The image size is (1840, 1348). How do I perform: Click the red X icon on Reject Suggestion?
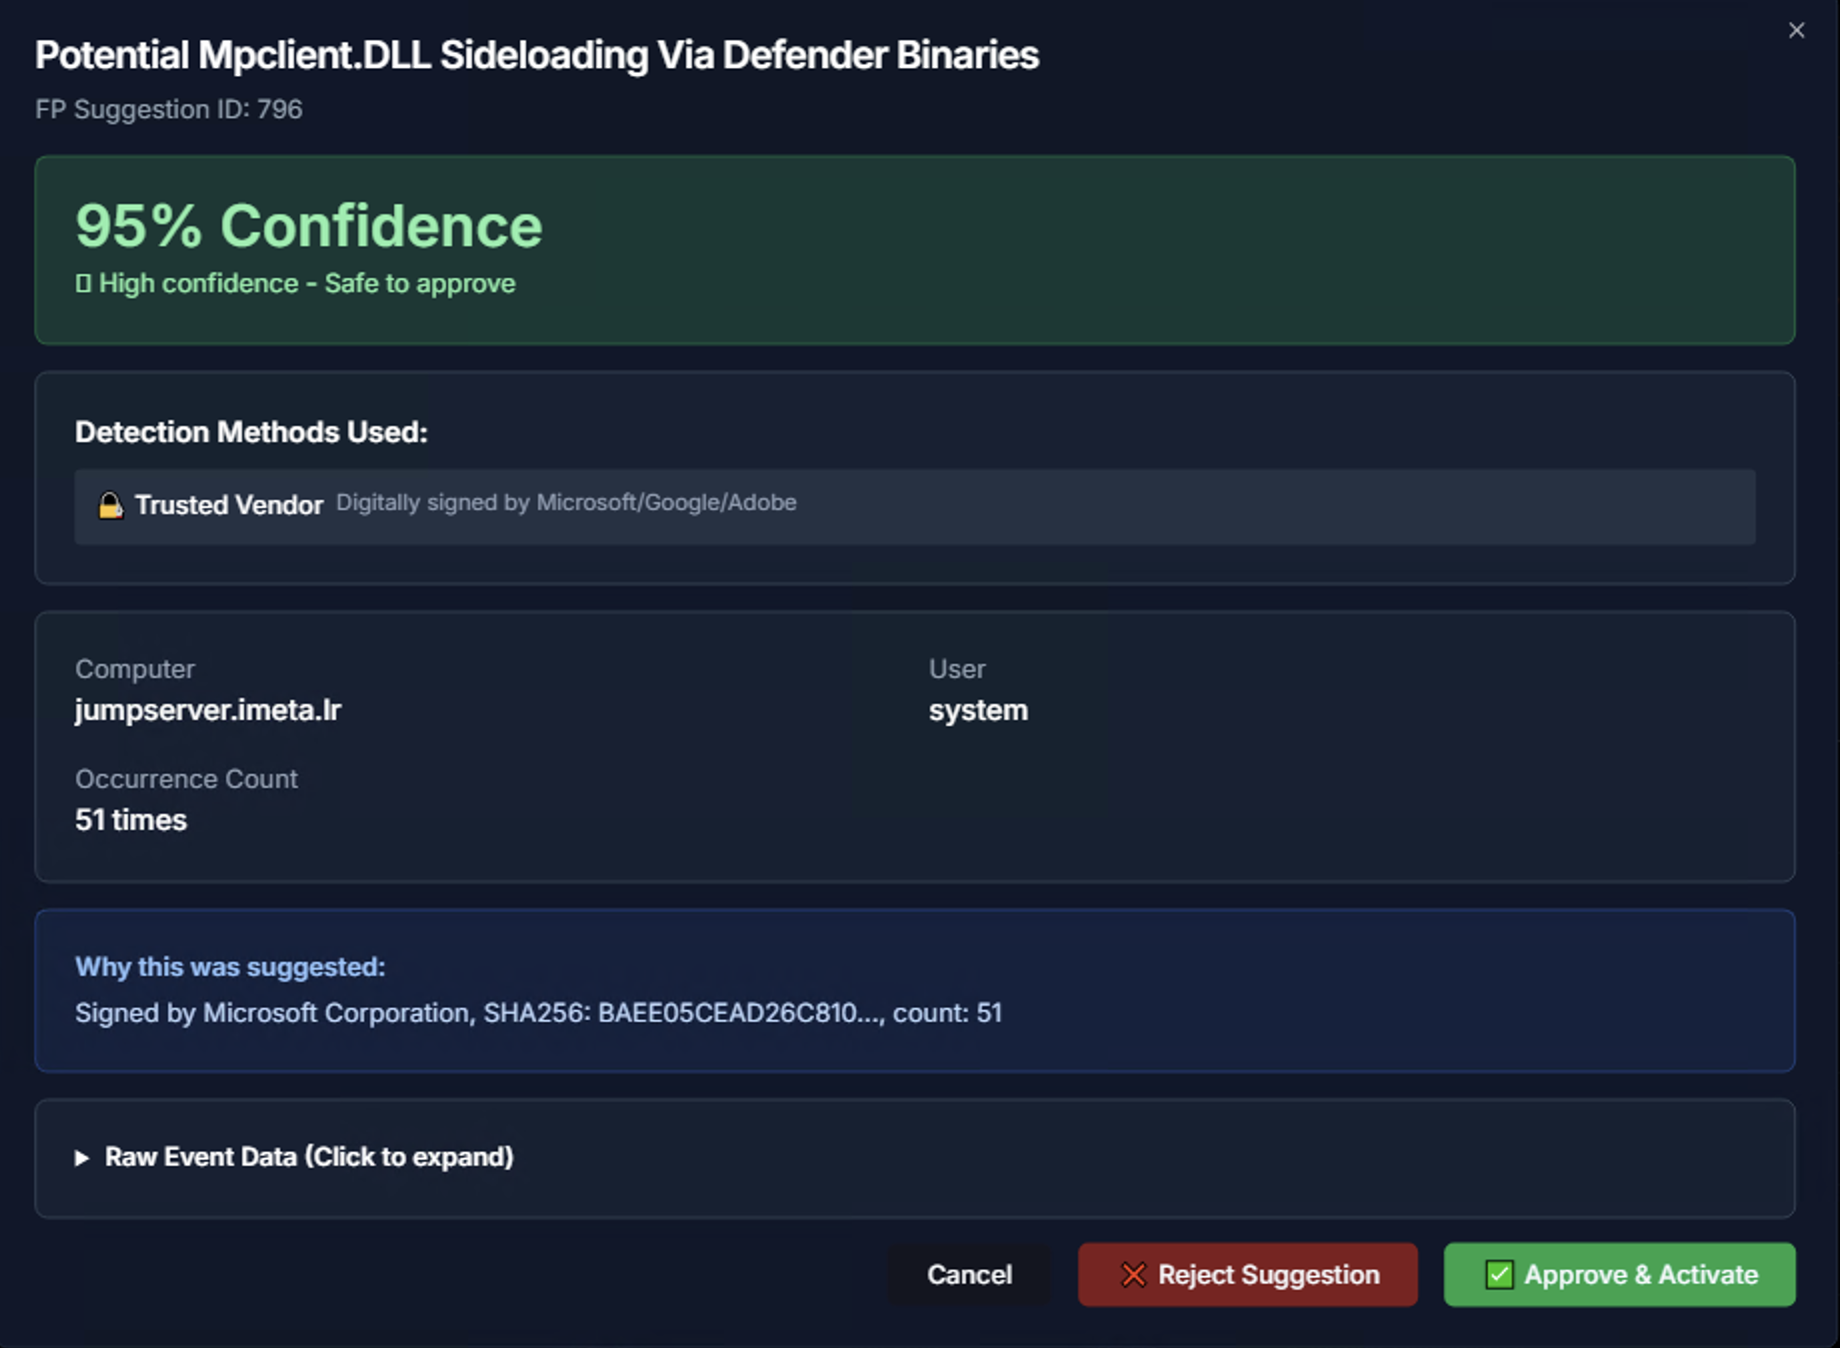click(x=1132, y=1275)
